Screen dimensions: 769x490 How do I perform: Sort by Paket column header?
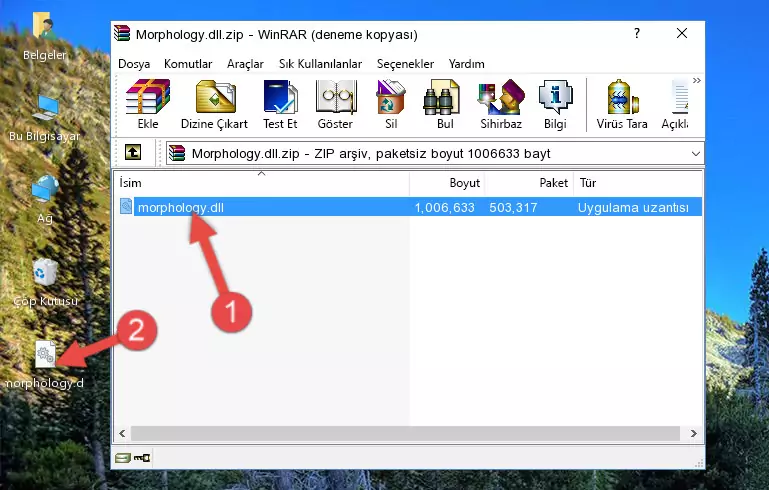click(x=529, y=183)
